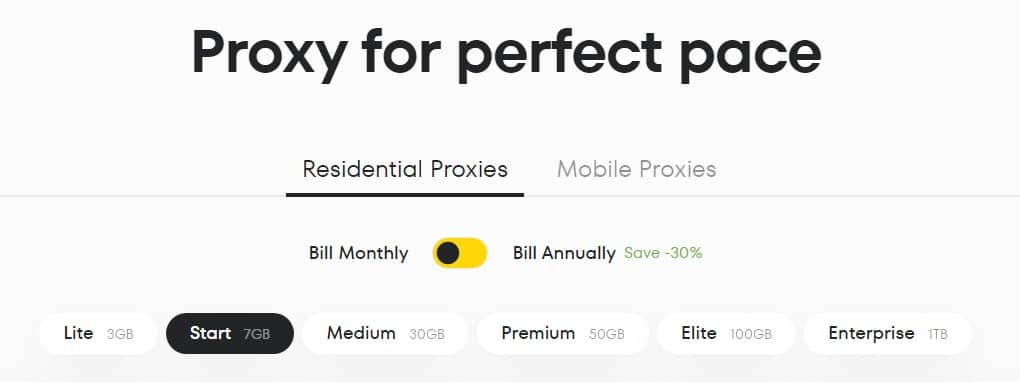Choose the Enterprise plan
Image resolution: width=1020 pixels, height=383 pixels.
[x=887, y=334]
